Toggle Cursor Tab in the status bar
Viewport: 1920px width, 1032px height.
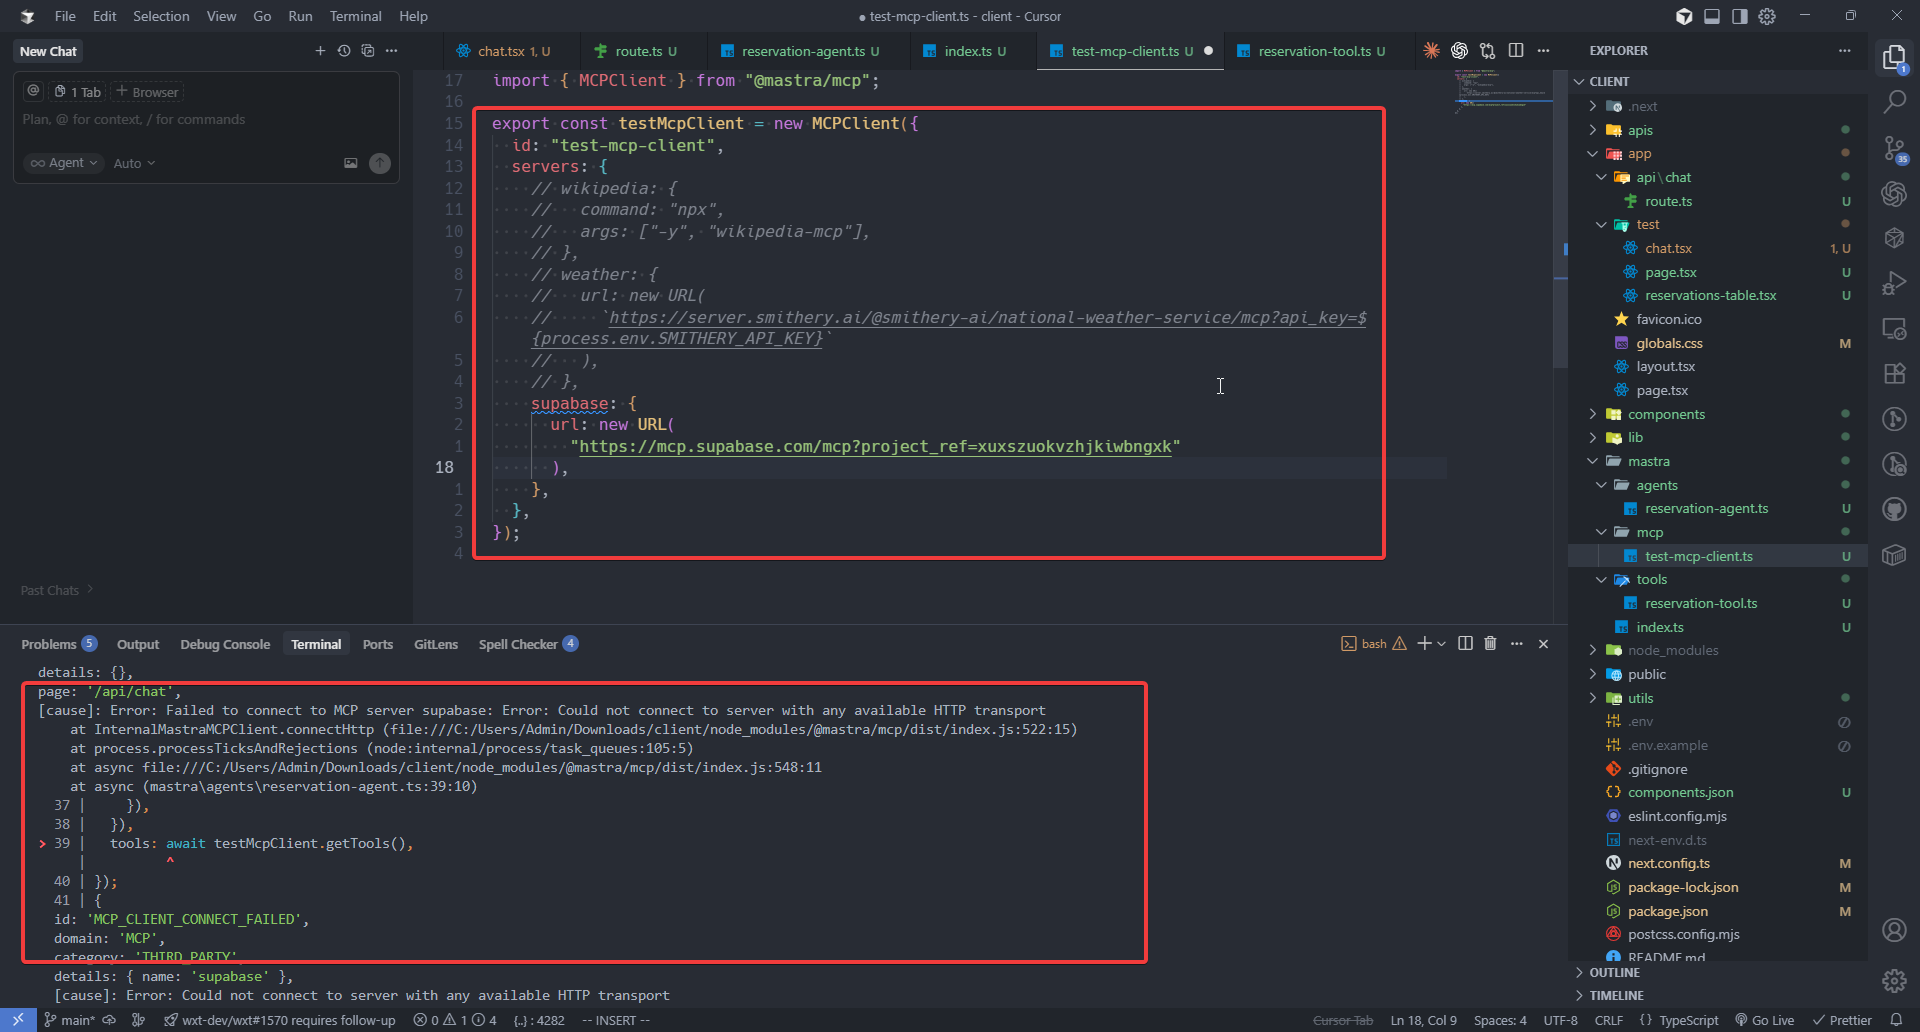coord(1342,1020)
